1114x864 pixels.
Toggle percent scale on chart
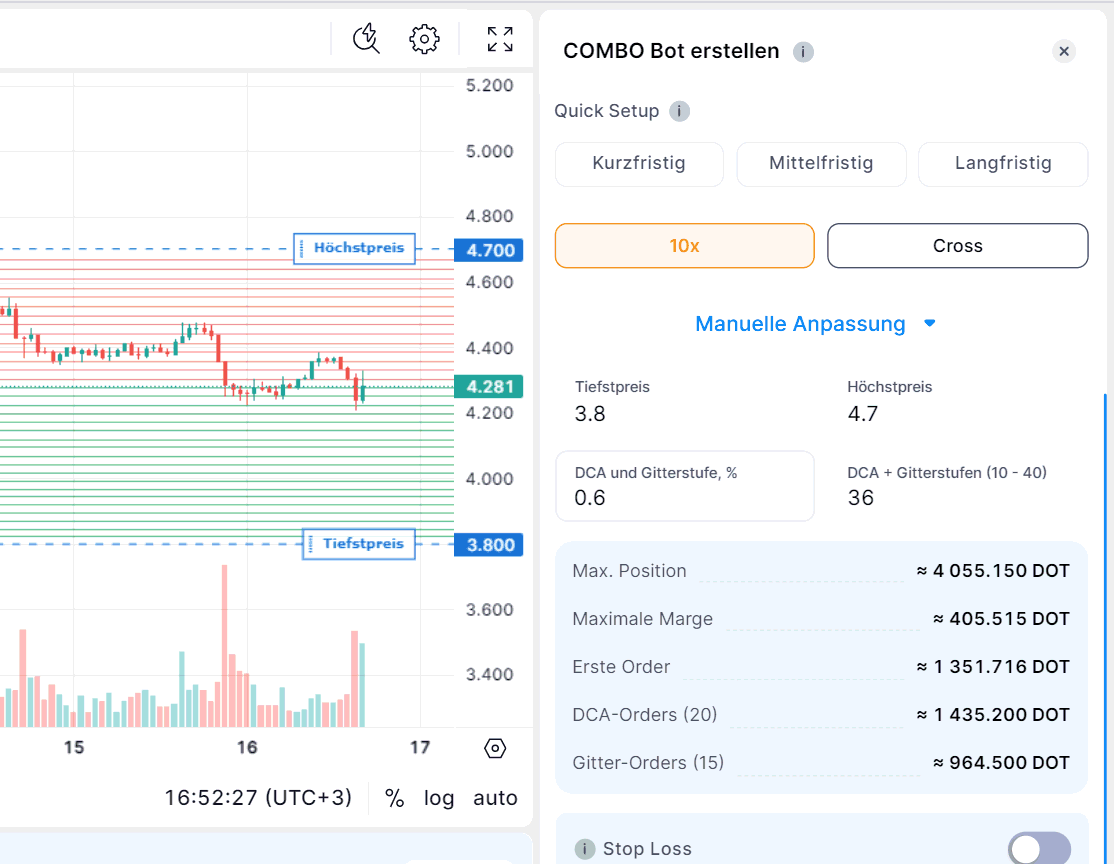(395, 798)
